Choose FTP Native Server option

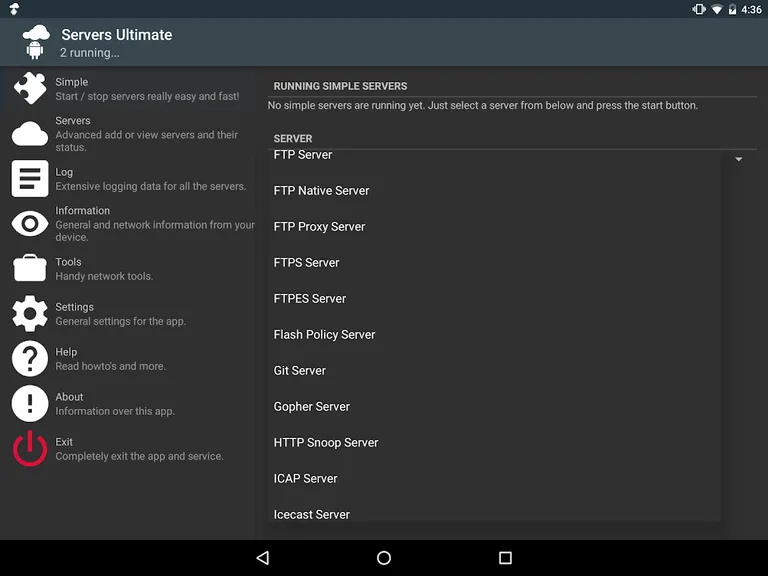pyautogui.click(x=321, y=191)
